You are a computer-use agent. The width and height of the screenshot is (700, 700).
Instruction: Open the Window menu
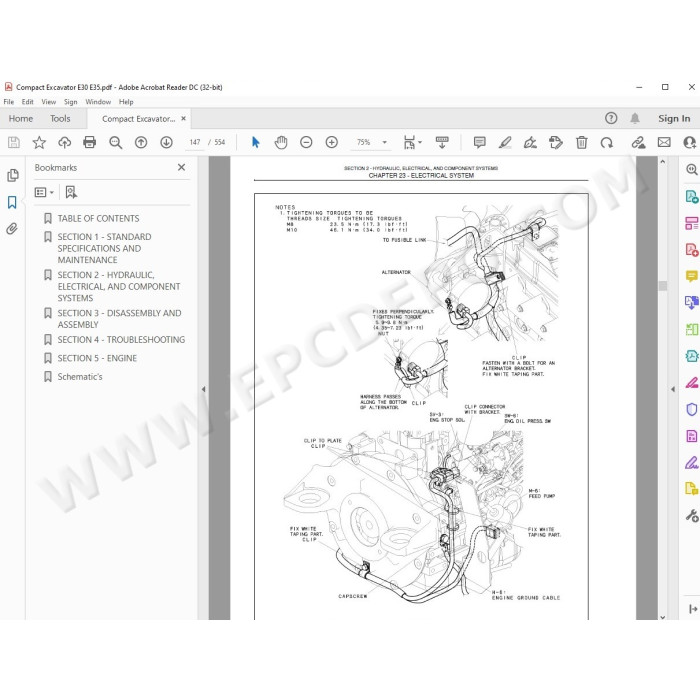pos(98,102)
